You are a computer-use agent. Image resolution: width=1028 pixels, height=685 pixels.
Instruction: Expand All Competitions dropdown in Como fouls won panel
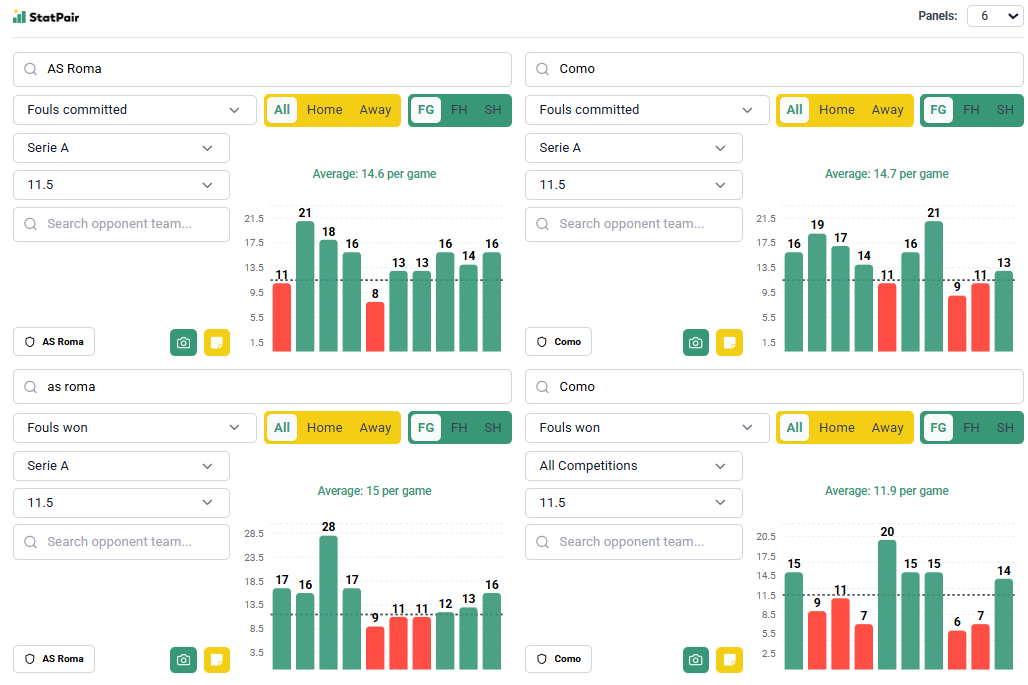click(x=633, y=466)
